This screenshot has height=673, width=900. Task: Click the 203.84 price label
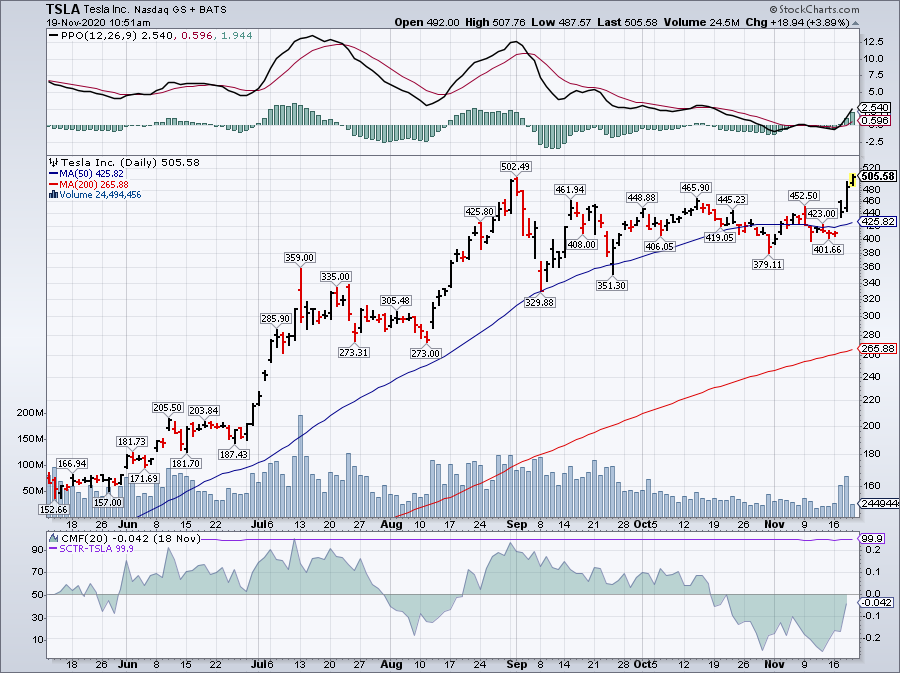[204, 411]
